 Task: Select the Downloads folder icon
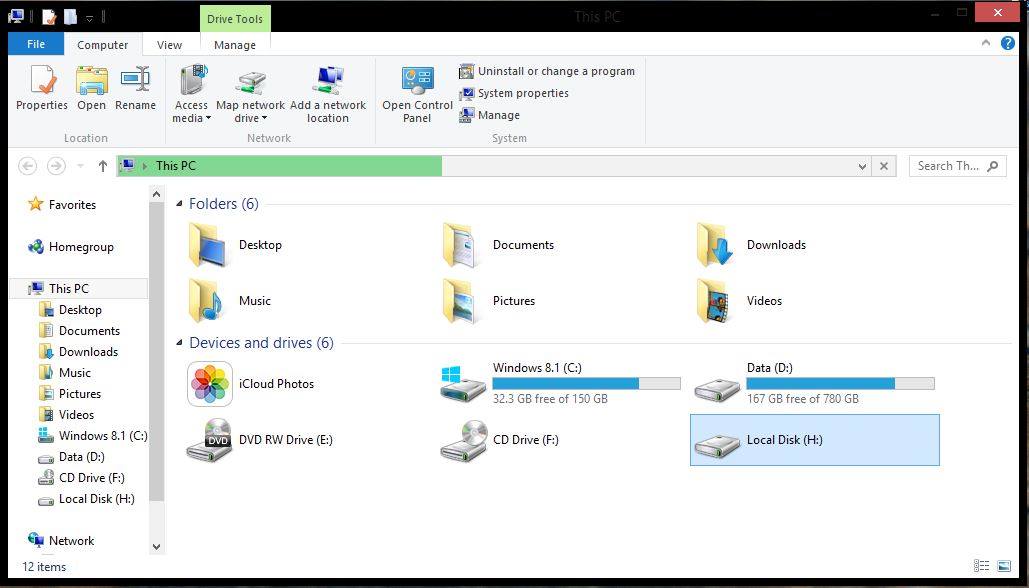click(x=715, y=245)
